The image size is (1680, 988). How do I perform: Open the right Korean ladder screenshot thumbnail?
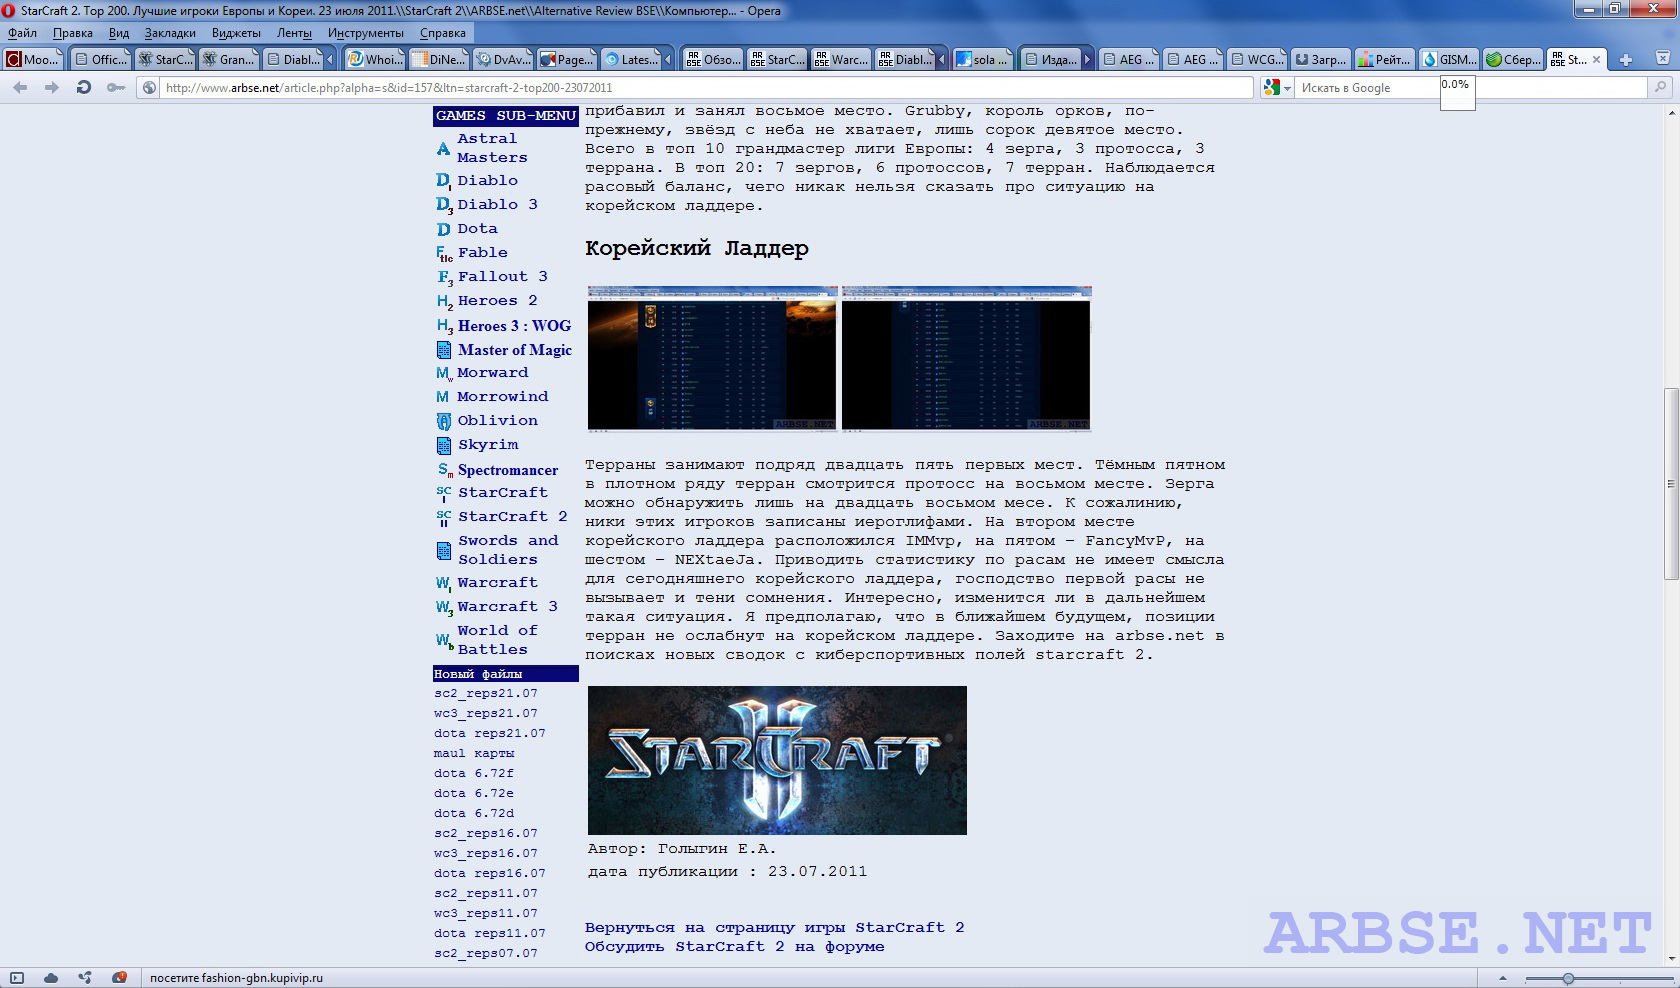[x=966, y=358]
